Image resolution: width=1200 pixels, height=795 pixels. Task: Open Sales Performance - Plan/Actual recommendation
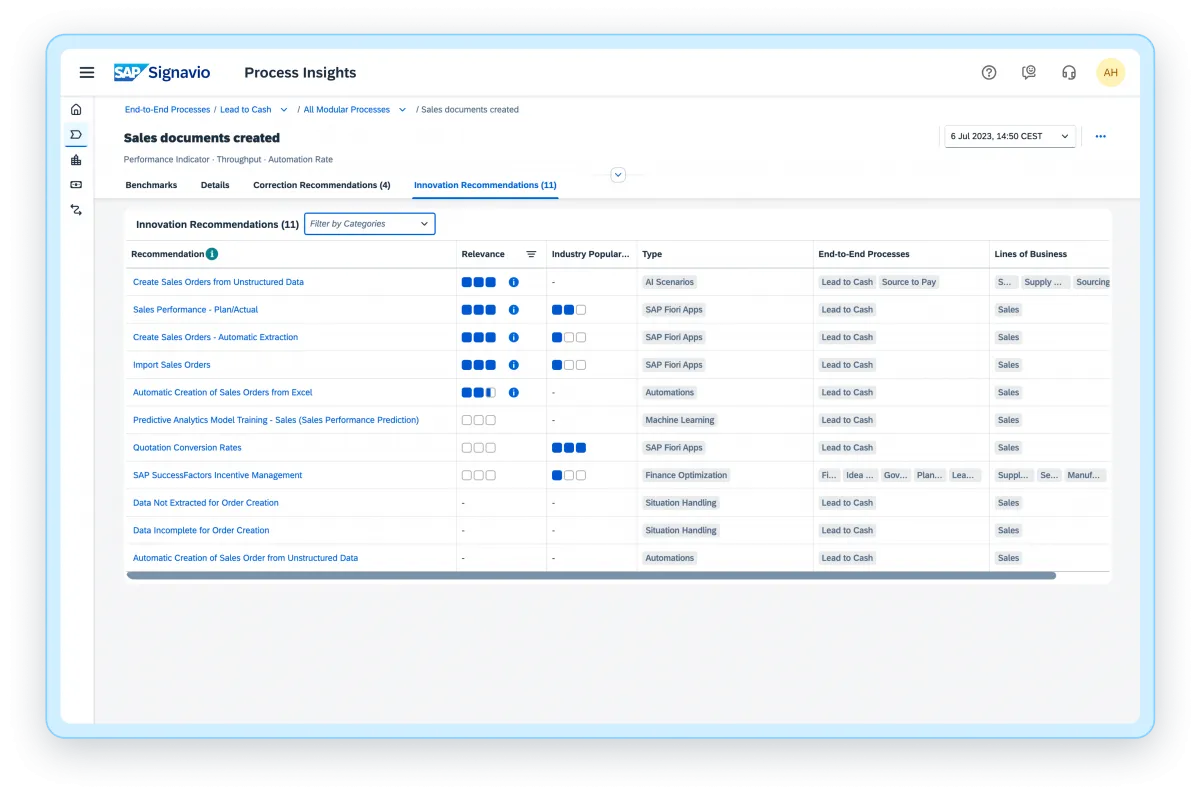pyautogui.click(x=195, y=310)
